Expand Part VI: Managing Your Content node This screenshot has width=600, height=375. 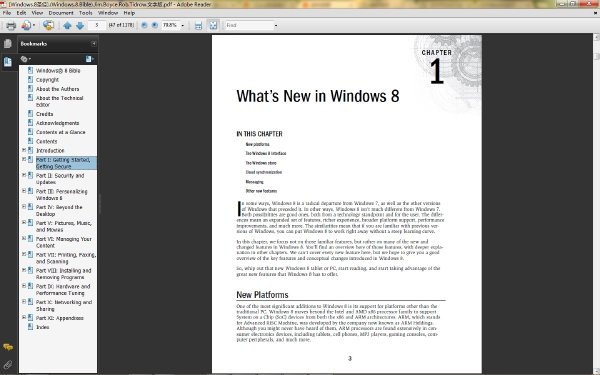[24, 238]
